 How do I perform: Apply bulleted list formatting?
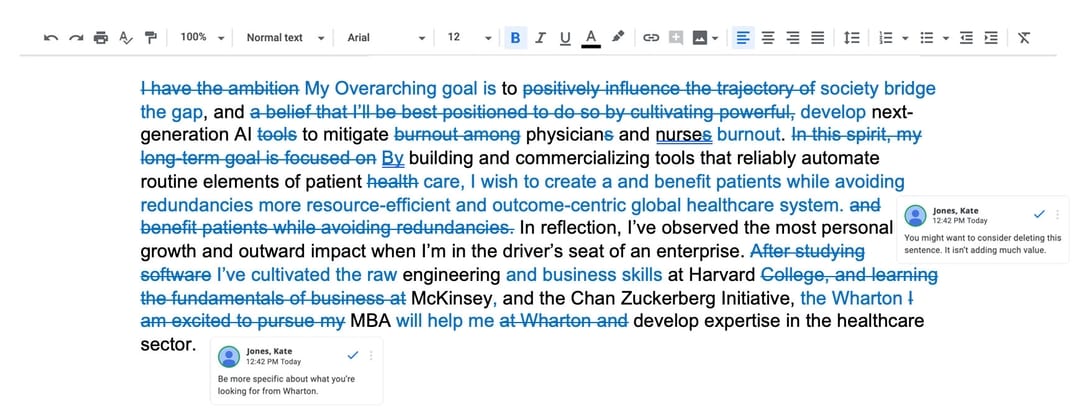(x=927, y=38)
